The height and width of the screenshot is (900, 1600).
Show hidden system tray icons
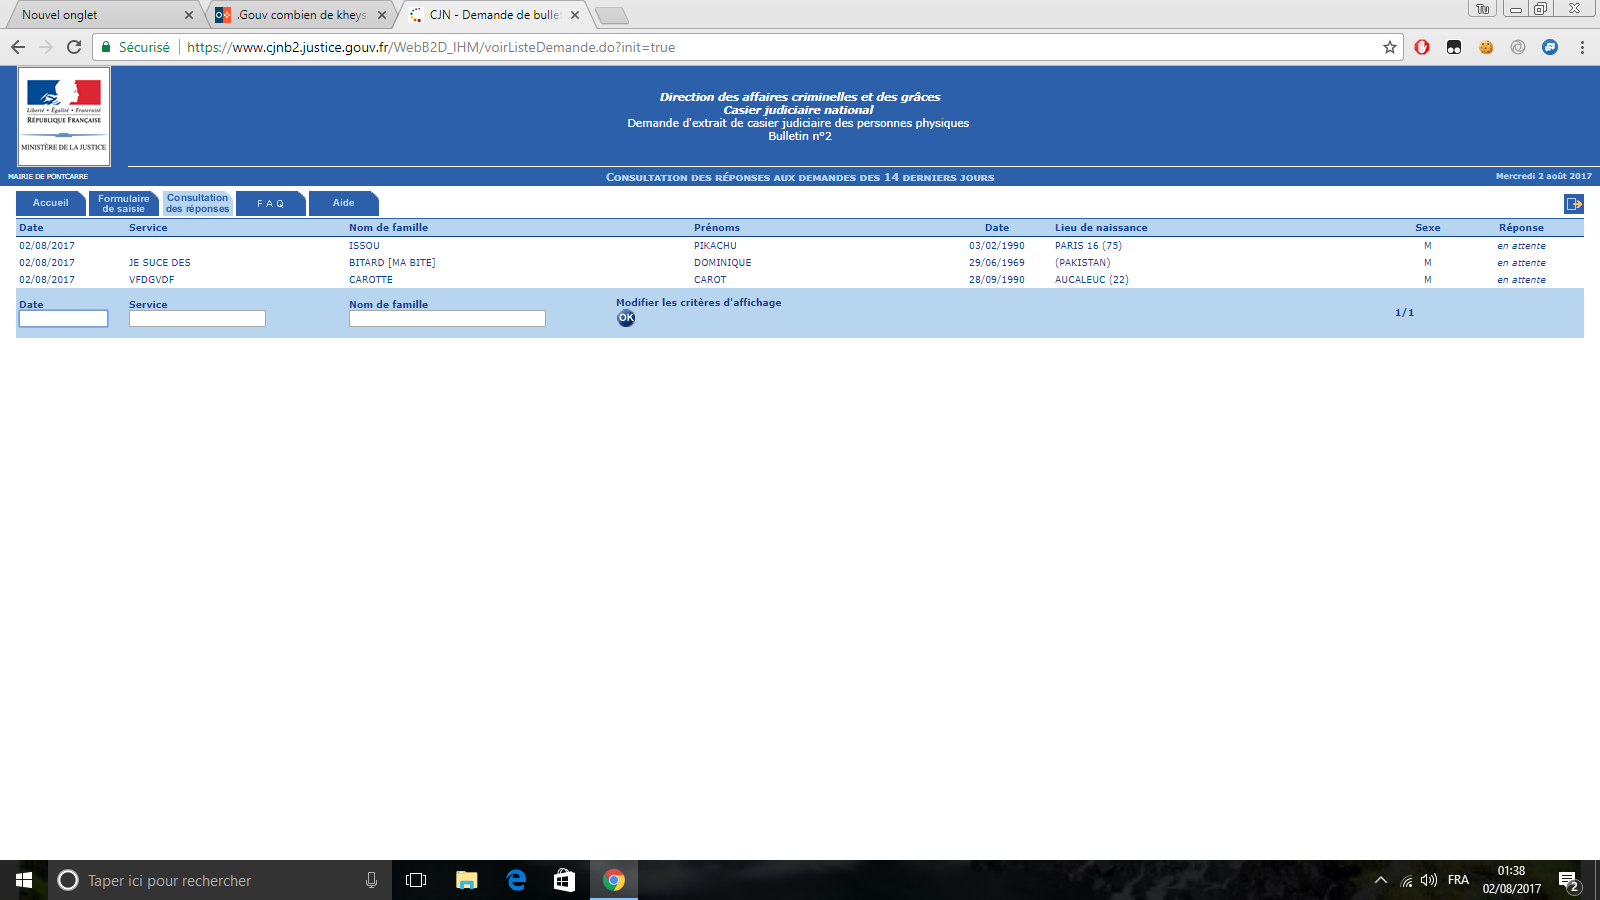tap(1381, 880)
